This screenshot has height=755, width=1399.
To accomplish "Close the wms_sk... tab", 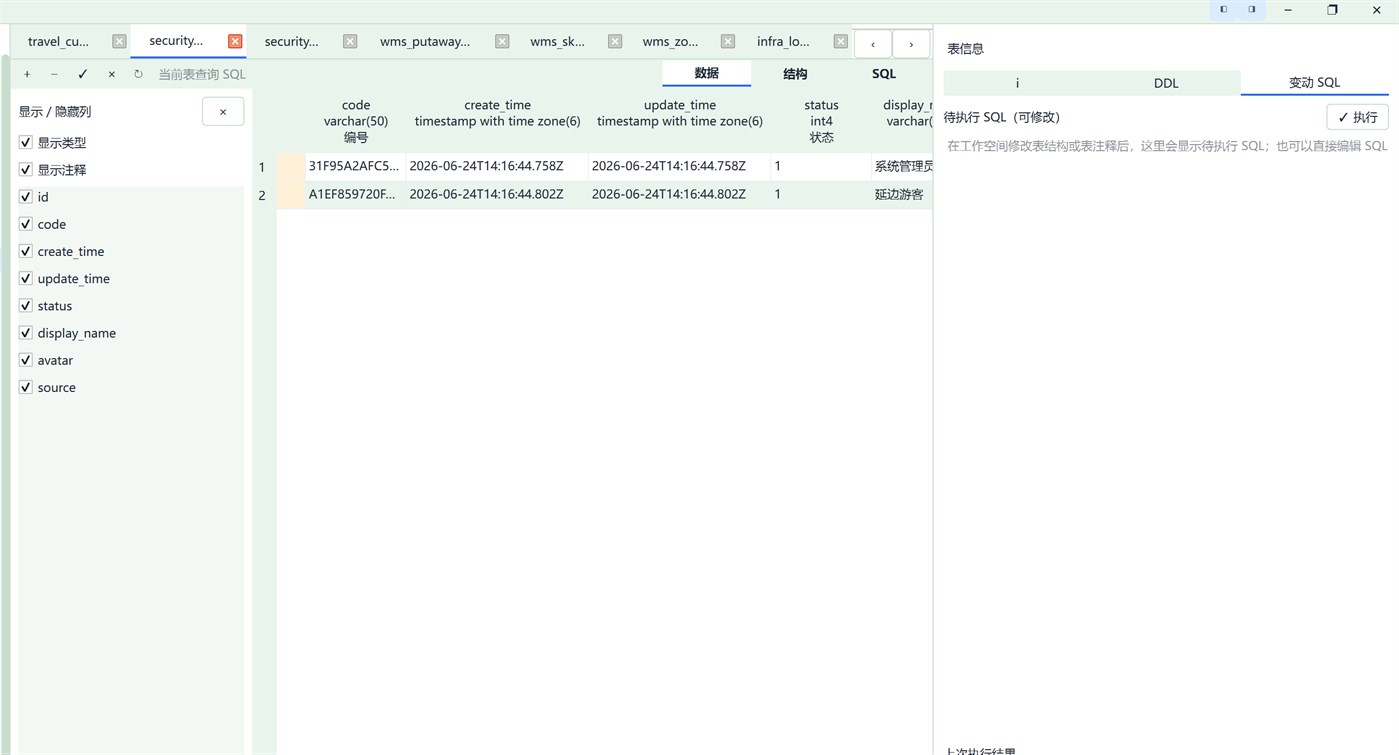I will tap(615, 41).
